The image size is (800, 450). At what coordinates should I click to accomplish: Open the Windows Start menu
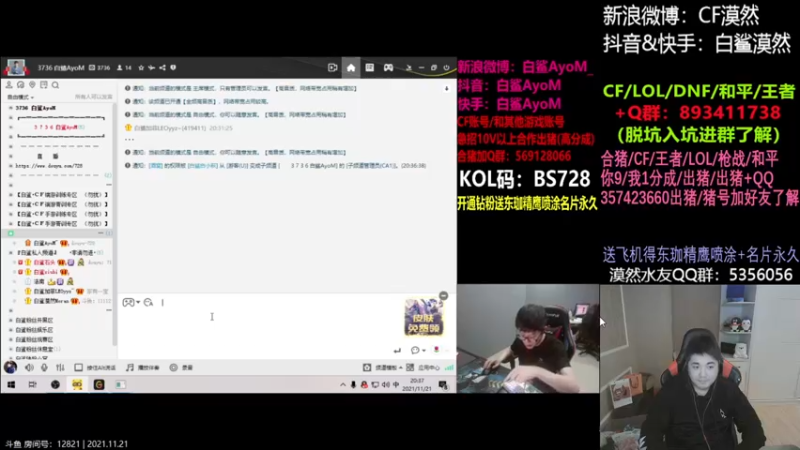tap(11, 385)
